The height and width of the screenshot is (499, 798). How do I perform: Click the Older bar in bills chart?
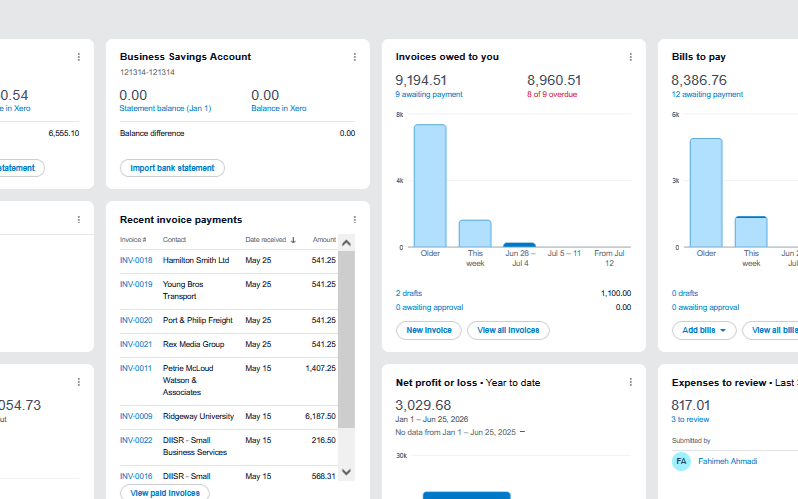pyautogui.click(x=706, y=192)
